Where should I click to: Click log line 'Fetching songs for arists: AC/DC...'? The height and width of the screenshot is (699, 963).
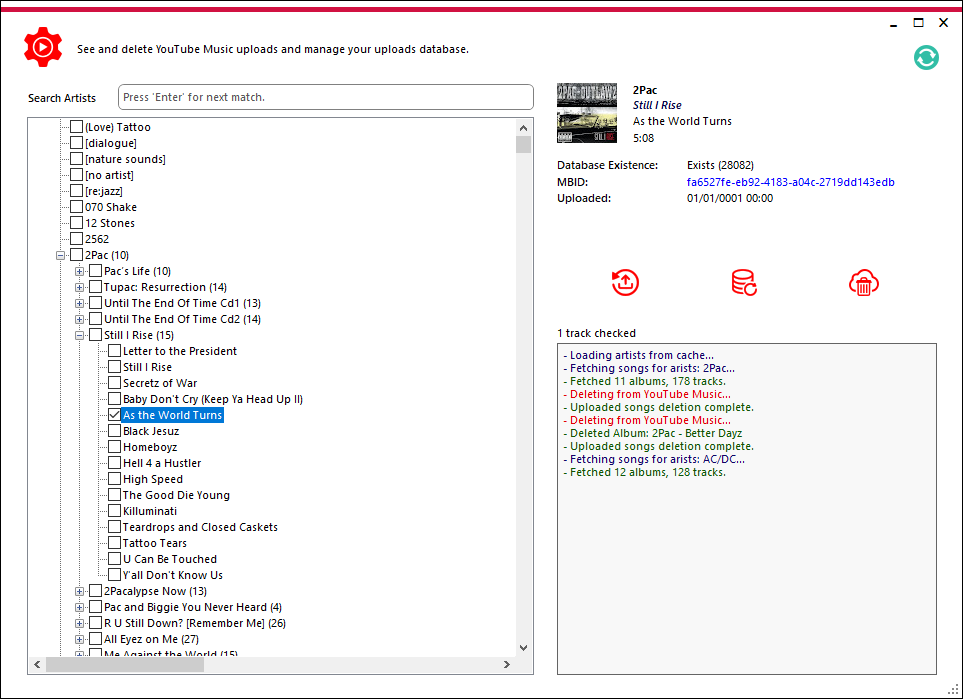click(653, 459)
